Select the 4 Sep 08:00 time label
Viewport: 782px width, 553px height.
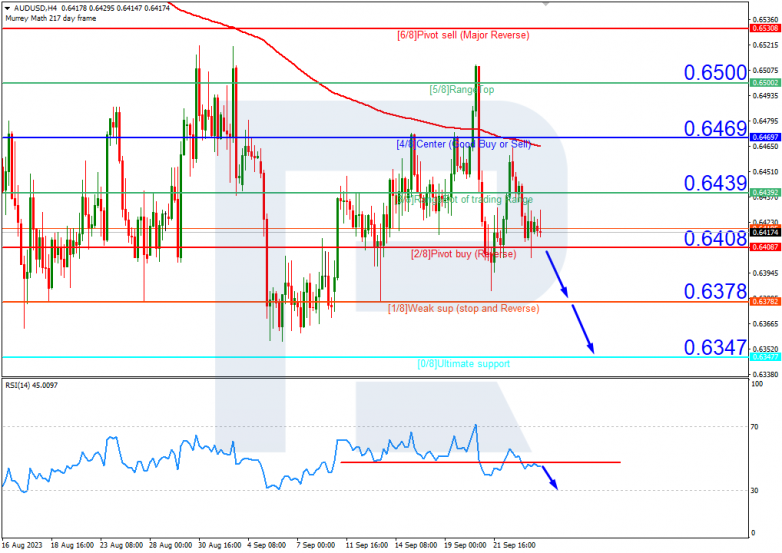coord(267,546)
